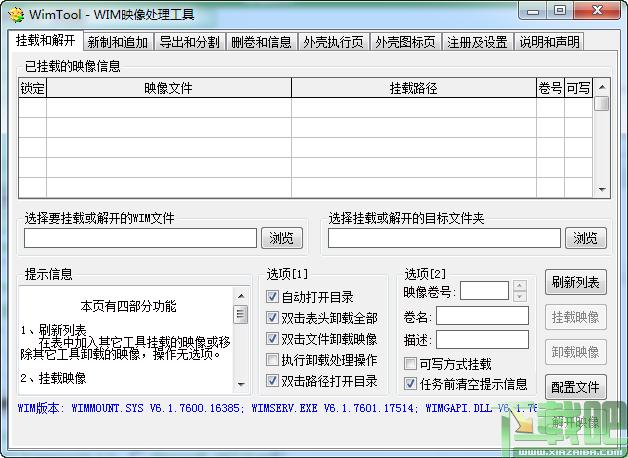The image size is (628, 458).
Task: Close the WimTool window
Action: coord(597,10)
